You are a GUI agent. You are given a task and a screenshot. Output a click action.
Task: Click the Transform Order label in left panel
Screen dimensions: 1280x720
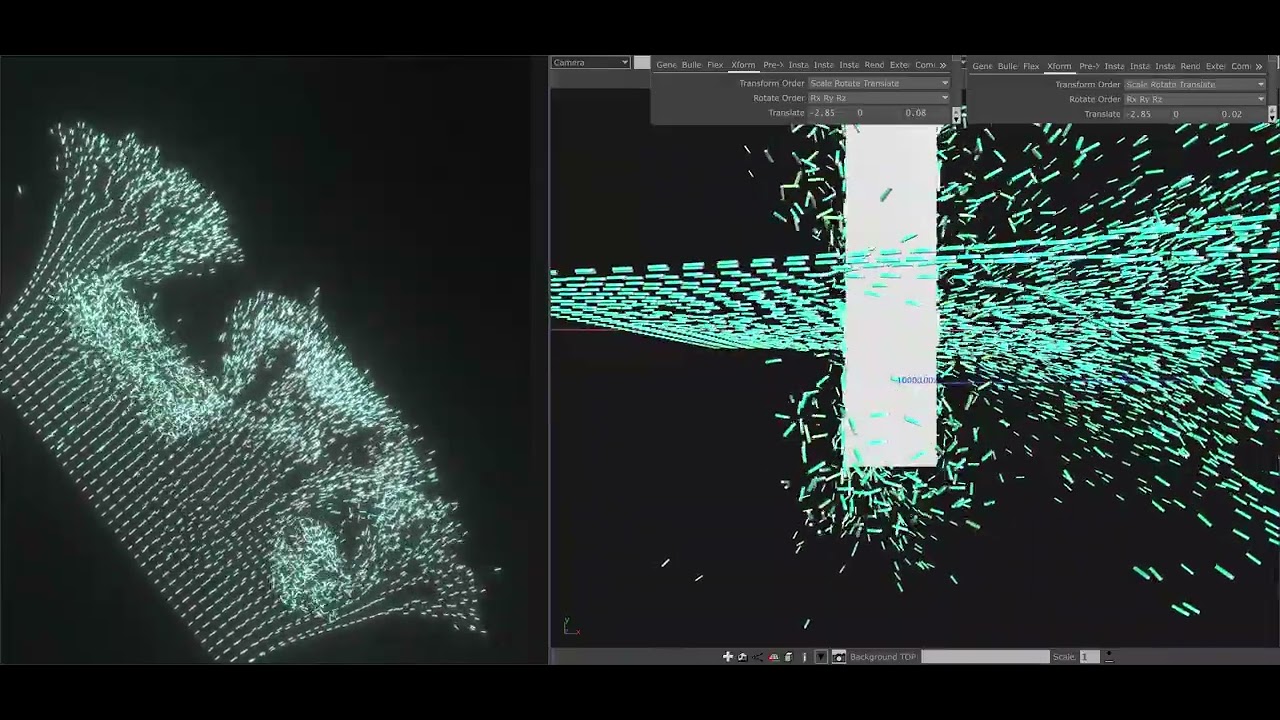pos(772,83)
